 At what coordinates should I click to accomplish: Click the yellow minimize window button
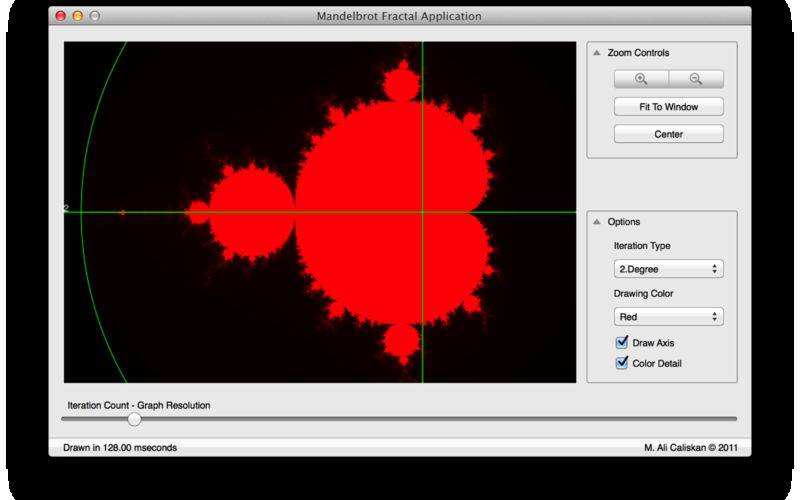tap(78, 16)
